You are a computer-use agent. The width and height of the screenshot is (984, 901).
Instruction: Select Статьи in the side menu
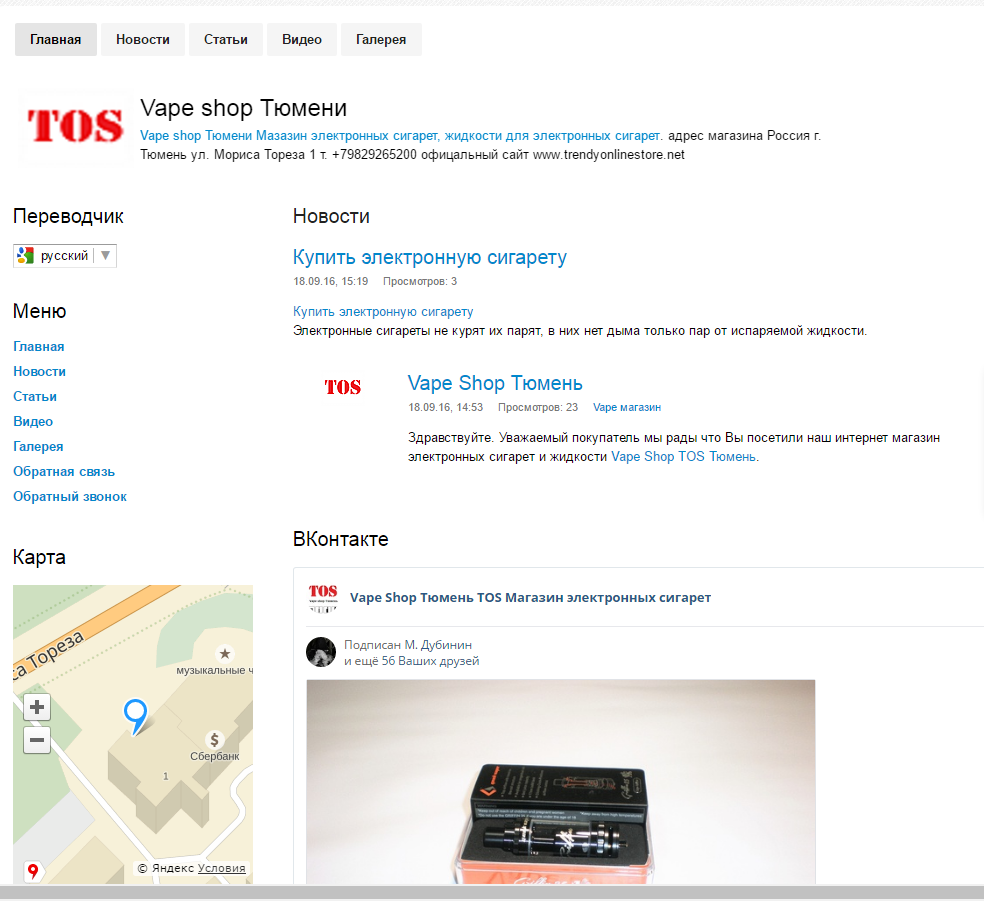pyautogui.click(x=35, y=397)
